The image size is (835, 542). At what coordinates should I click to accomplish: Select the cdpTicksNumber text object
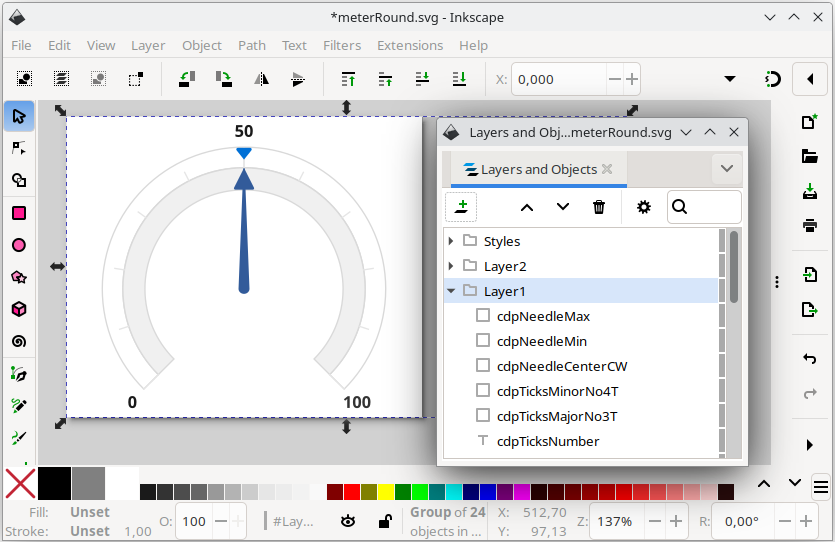coord(547,441)
